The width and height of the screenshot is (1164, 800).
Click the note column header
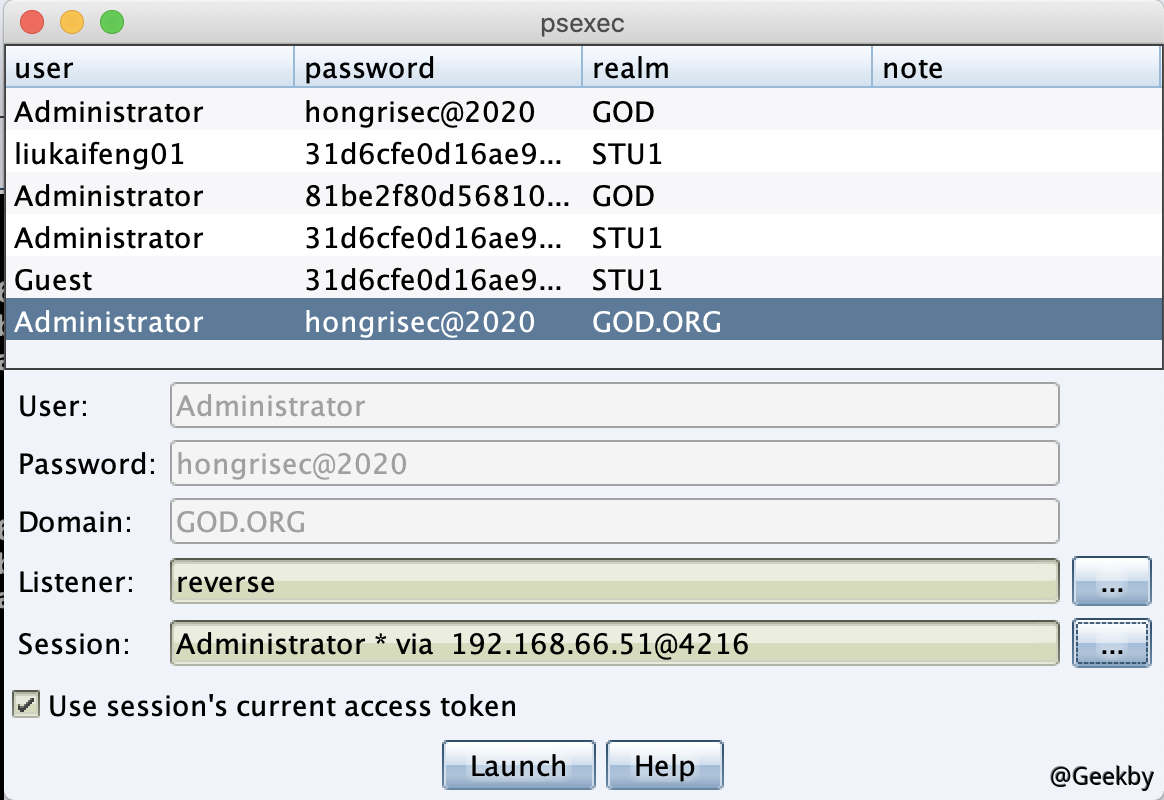pyautogui.click(x=1015, y=68)
